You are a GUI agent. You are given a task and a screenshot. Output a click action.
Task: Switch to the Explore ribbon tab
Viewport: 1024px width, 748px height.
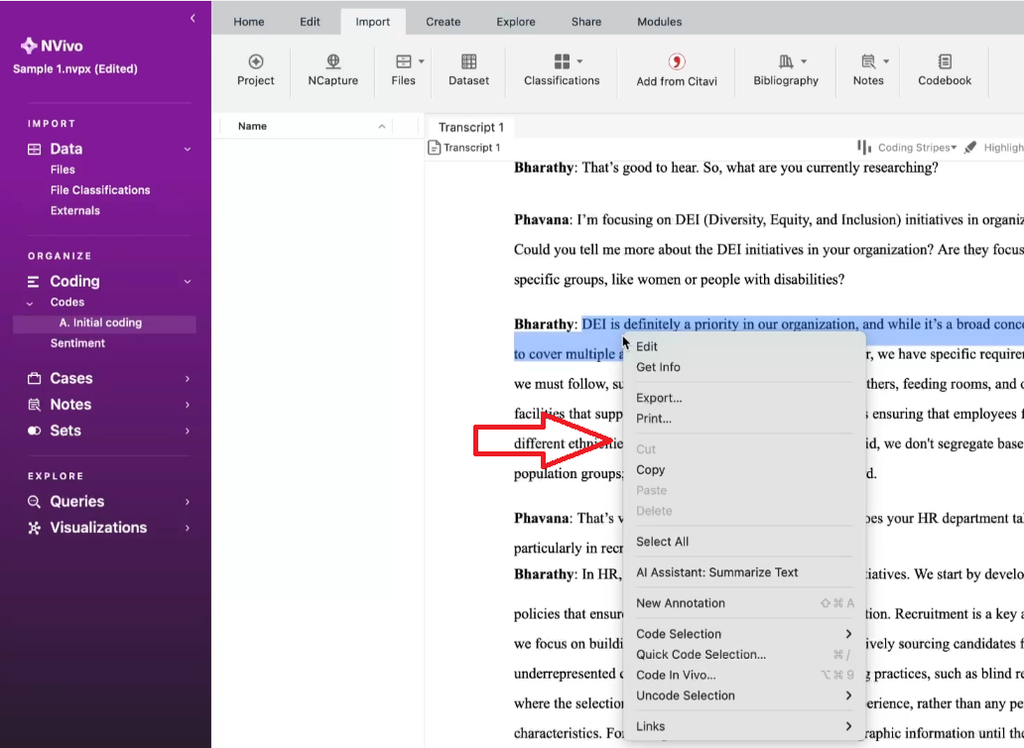(516, 22)
